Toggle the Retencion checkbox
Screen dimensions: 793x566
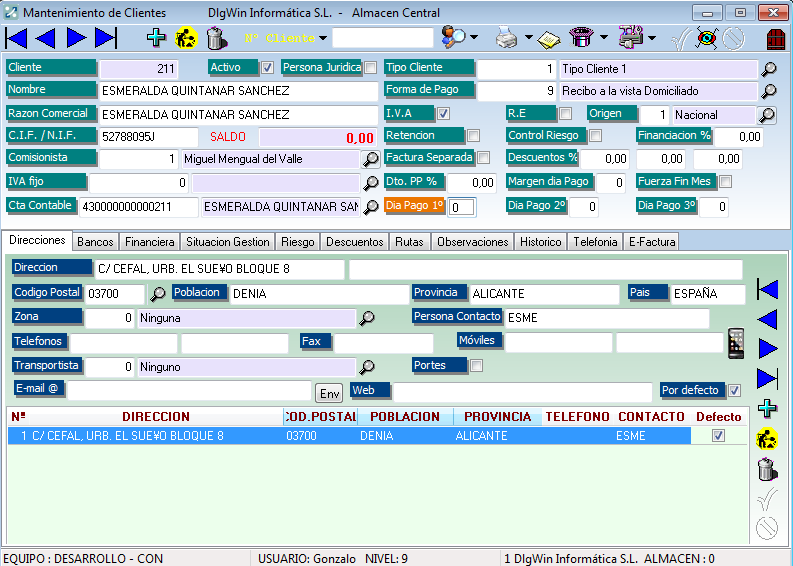[x=473, y=136]
